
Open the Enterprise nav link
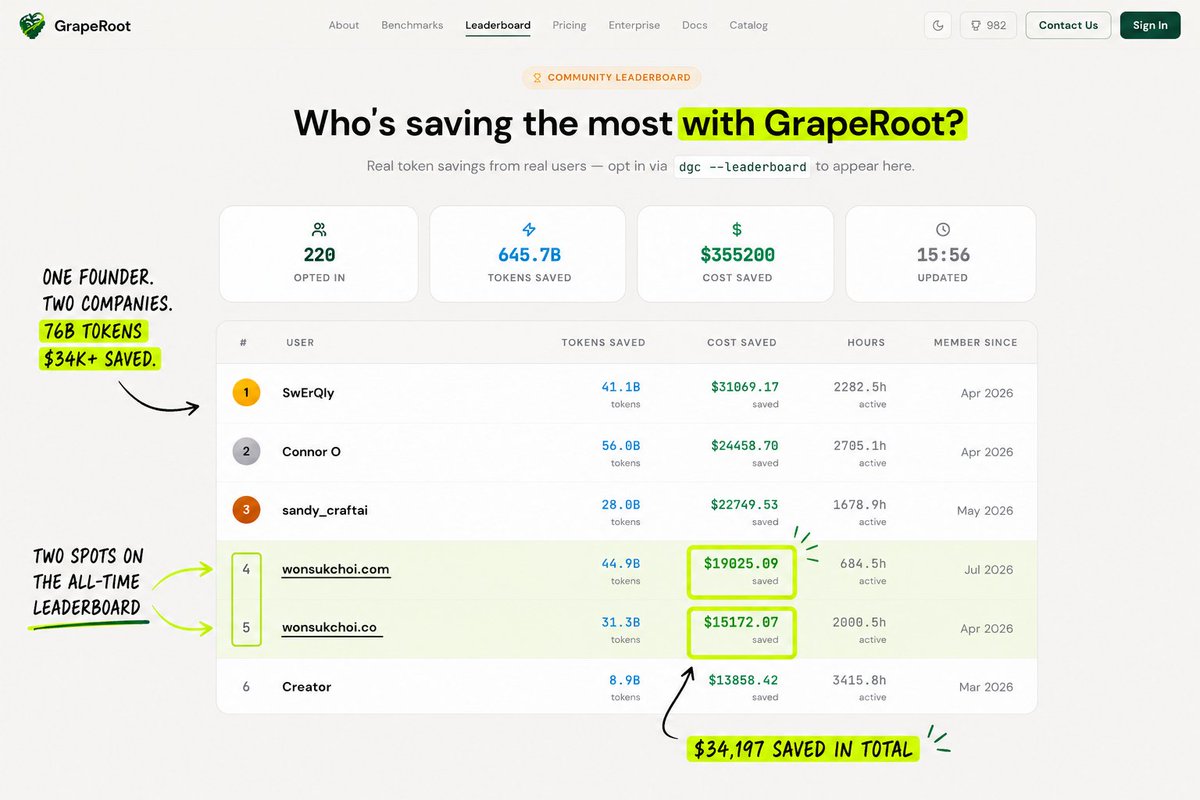pyautogui.click(x=634, y=25)
